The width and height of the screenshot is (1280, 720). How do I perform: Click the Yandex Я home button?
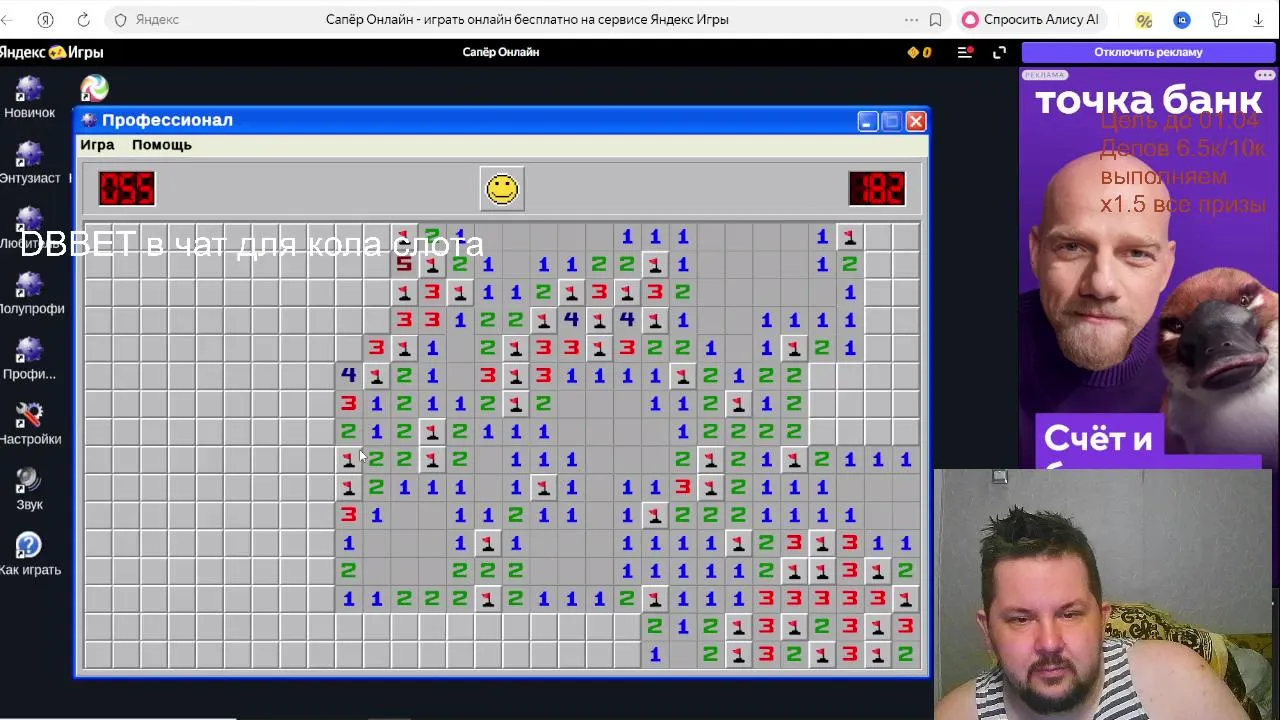pyautogui.click(x=45, y=19)
